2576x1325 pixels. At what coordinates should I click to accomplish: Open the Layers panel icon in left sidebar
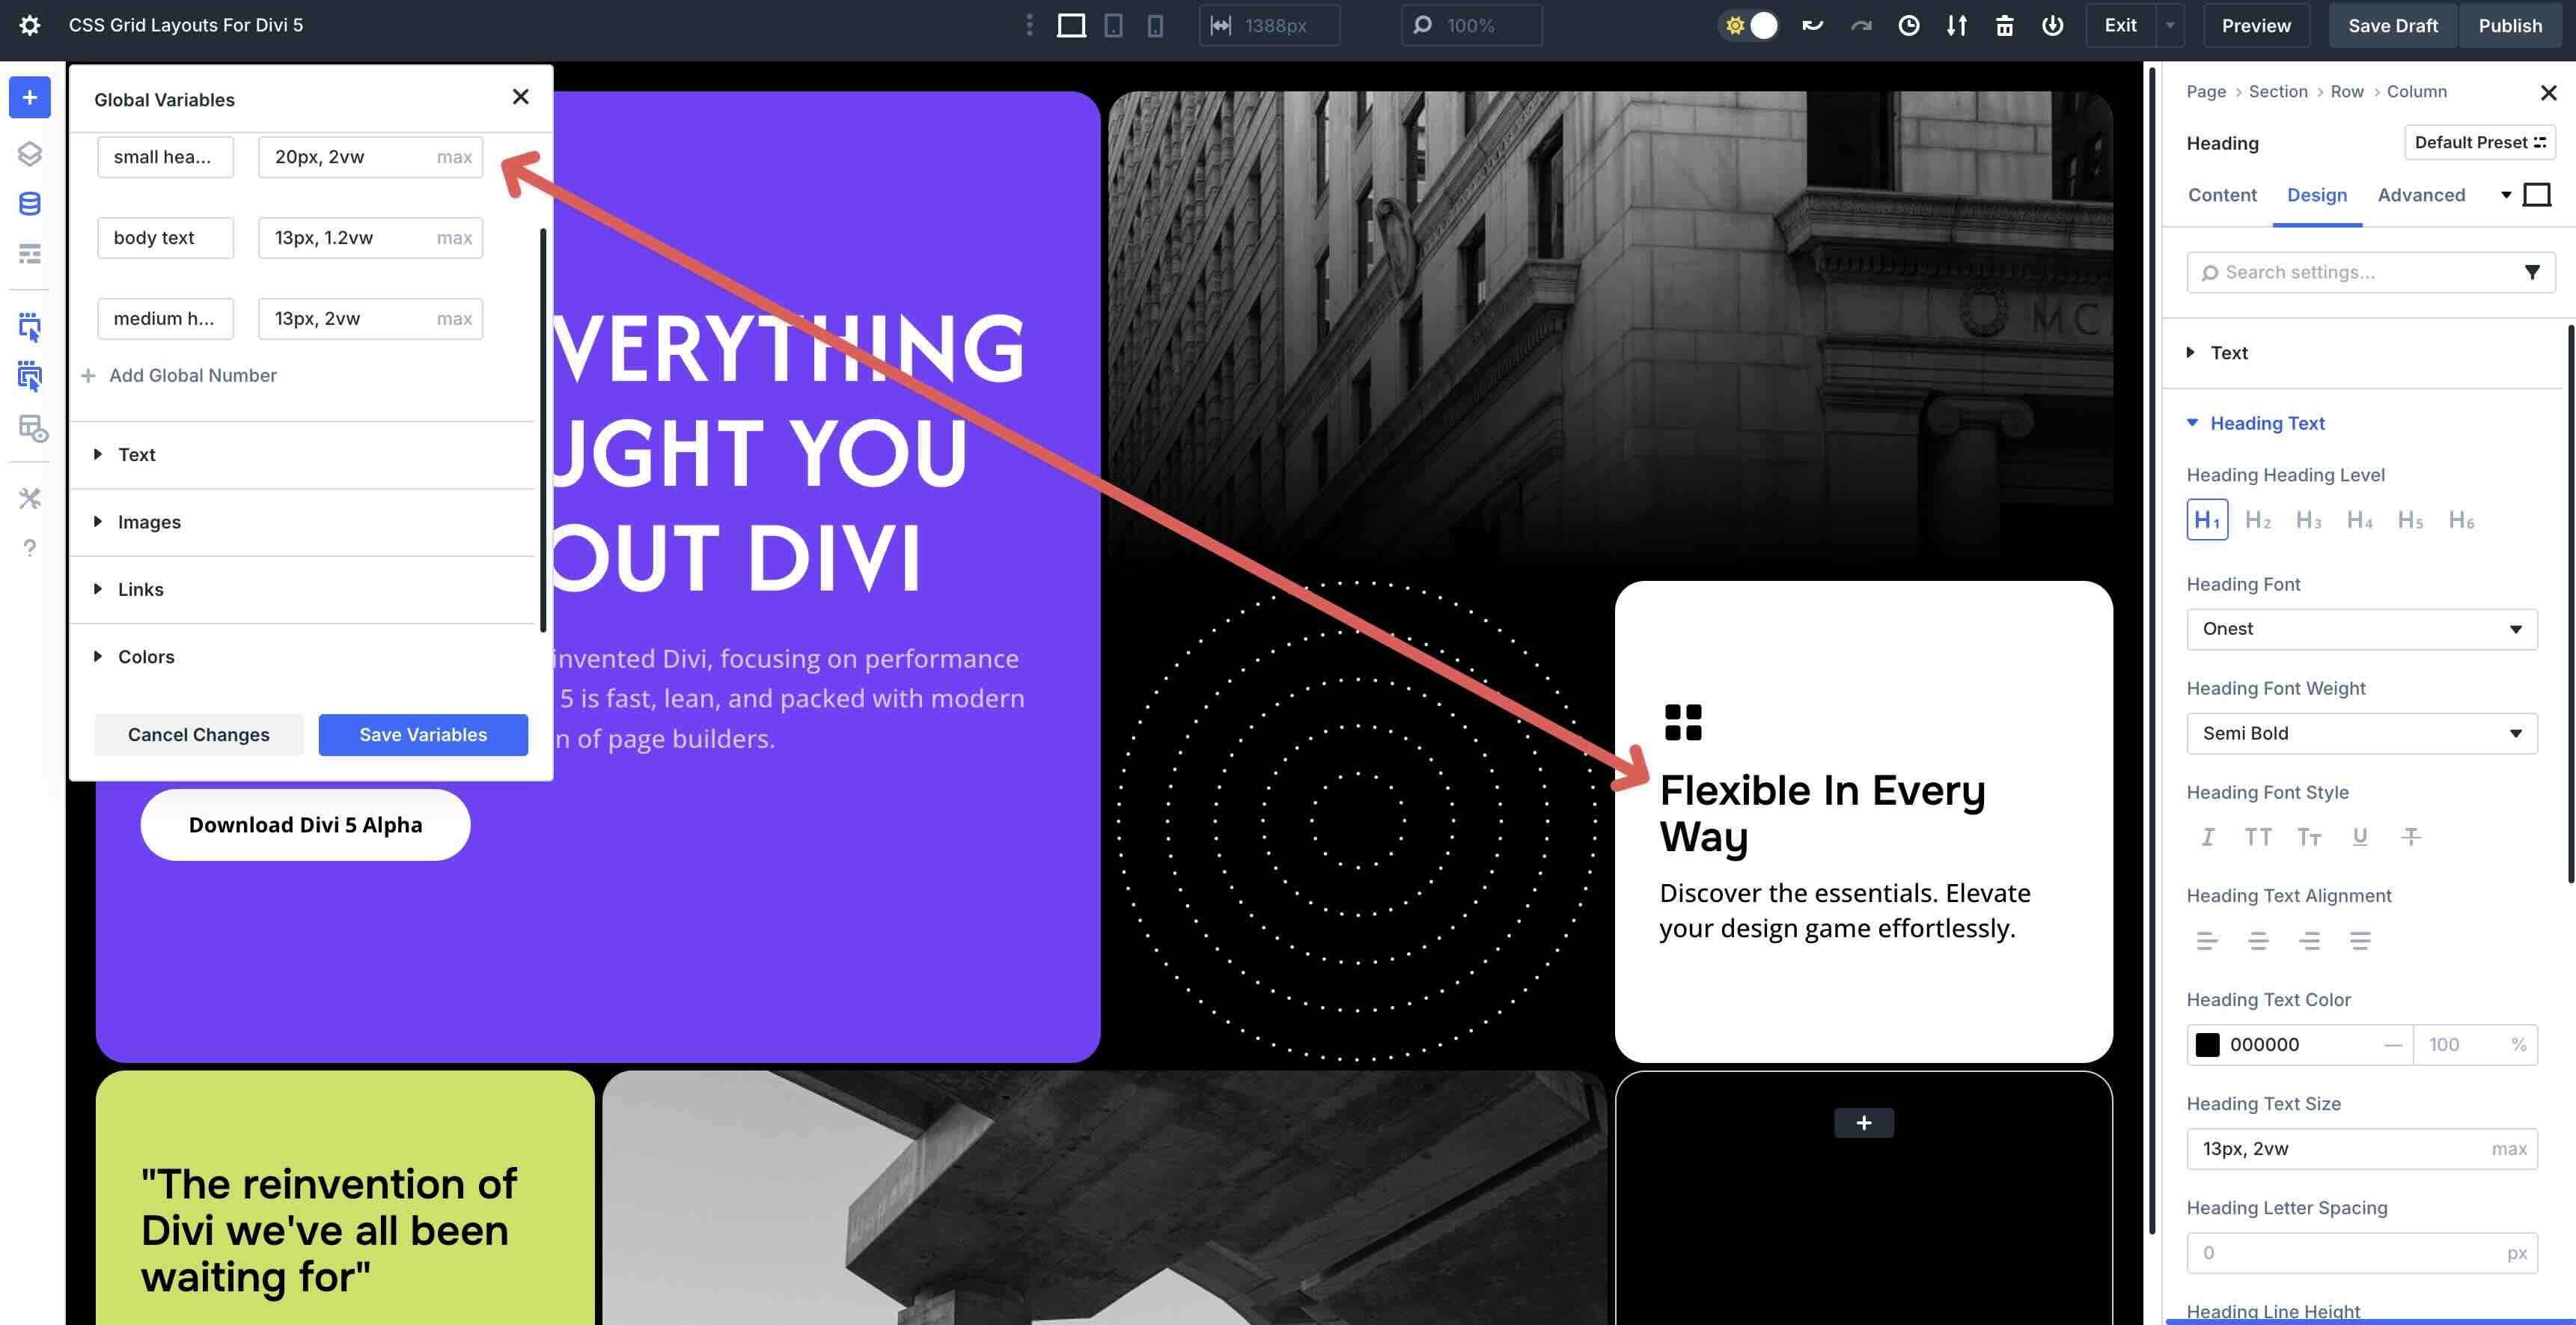[x=29, y=154]
